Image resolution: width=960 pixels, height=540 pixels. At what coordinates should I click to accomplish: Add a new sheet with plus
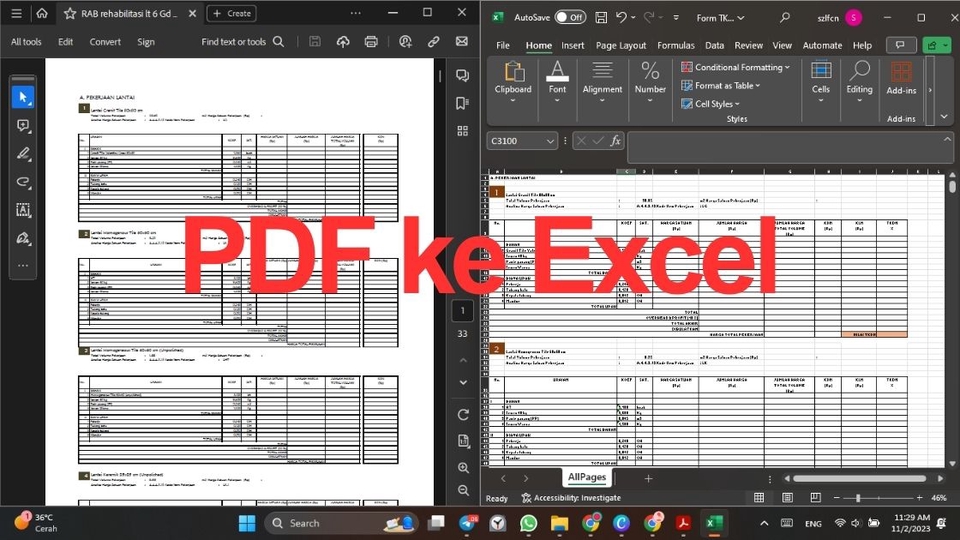648,478
